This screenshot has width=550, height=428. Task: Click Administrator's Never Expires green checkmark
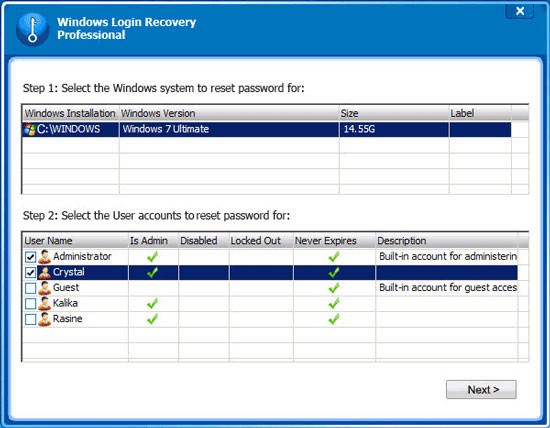[334, 257]
